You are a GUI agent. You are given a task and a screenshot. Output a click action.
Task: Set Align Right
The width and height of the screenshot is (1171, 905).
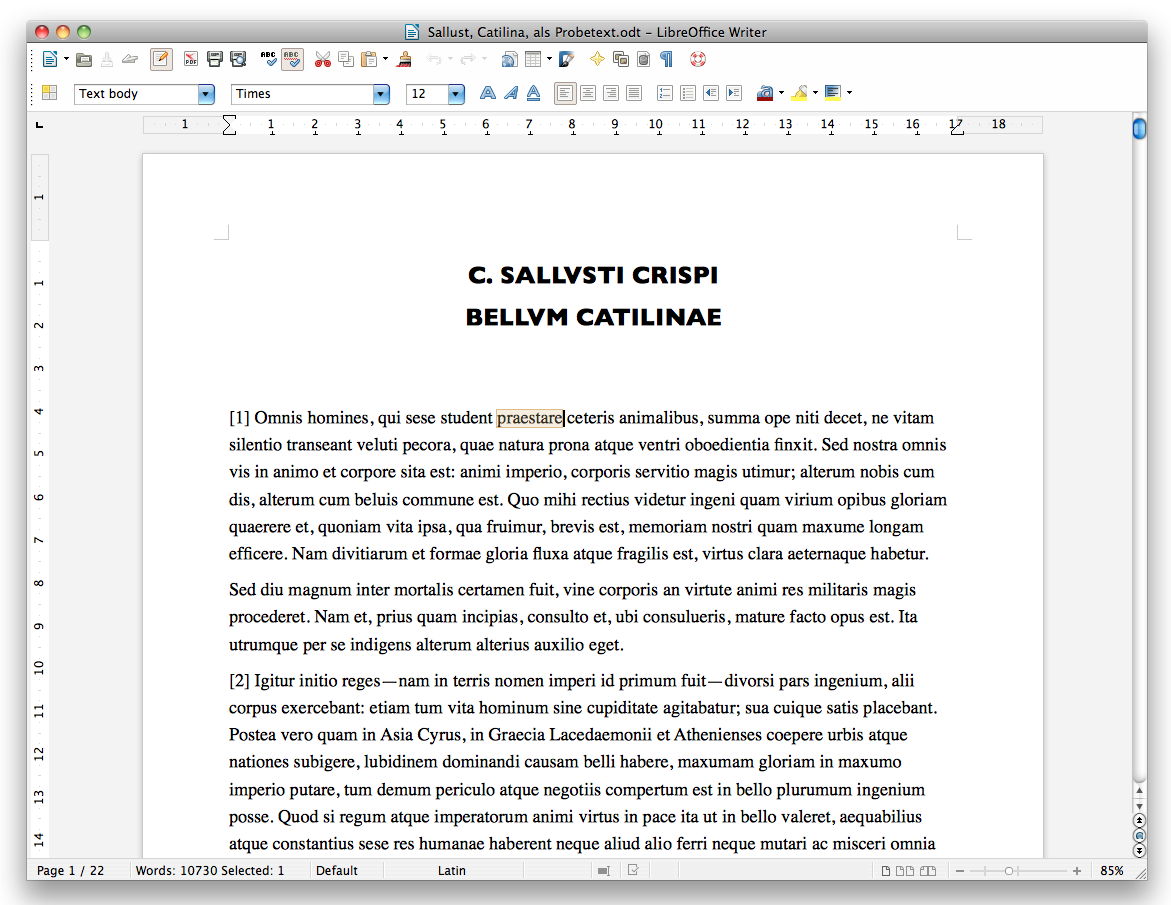[x=611, y=93]
